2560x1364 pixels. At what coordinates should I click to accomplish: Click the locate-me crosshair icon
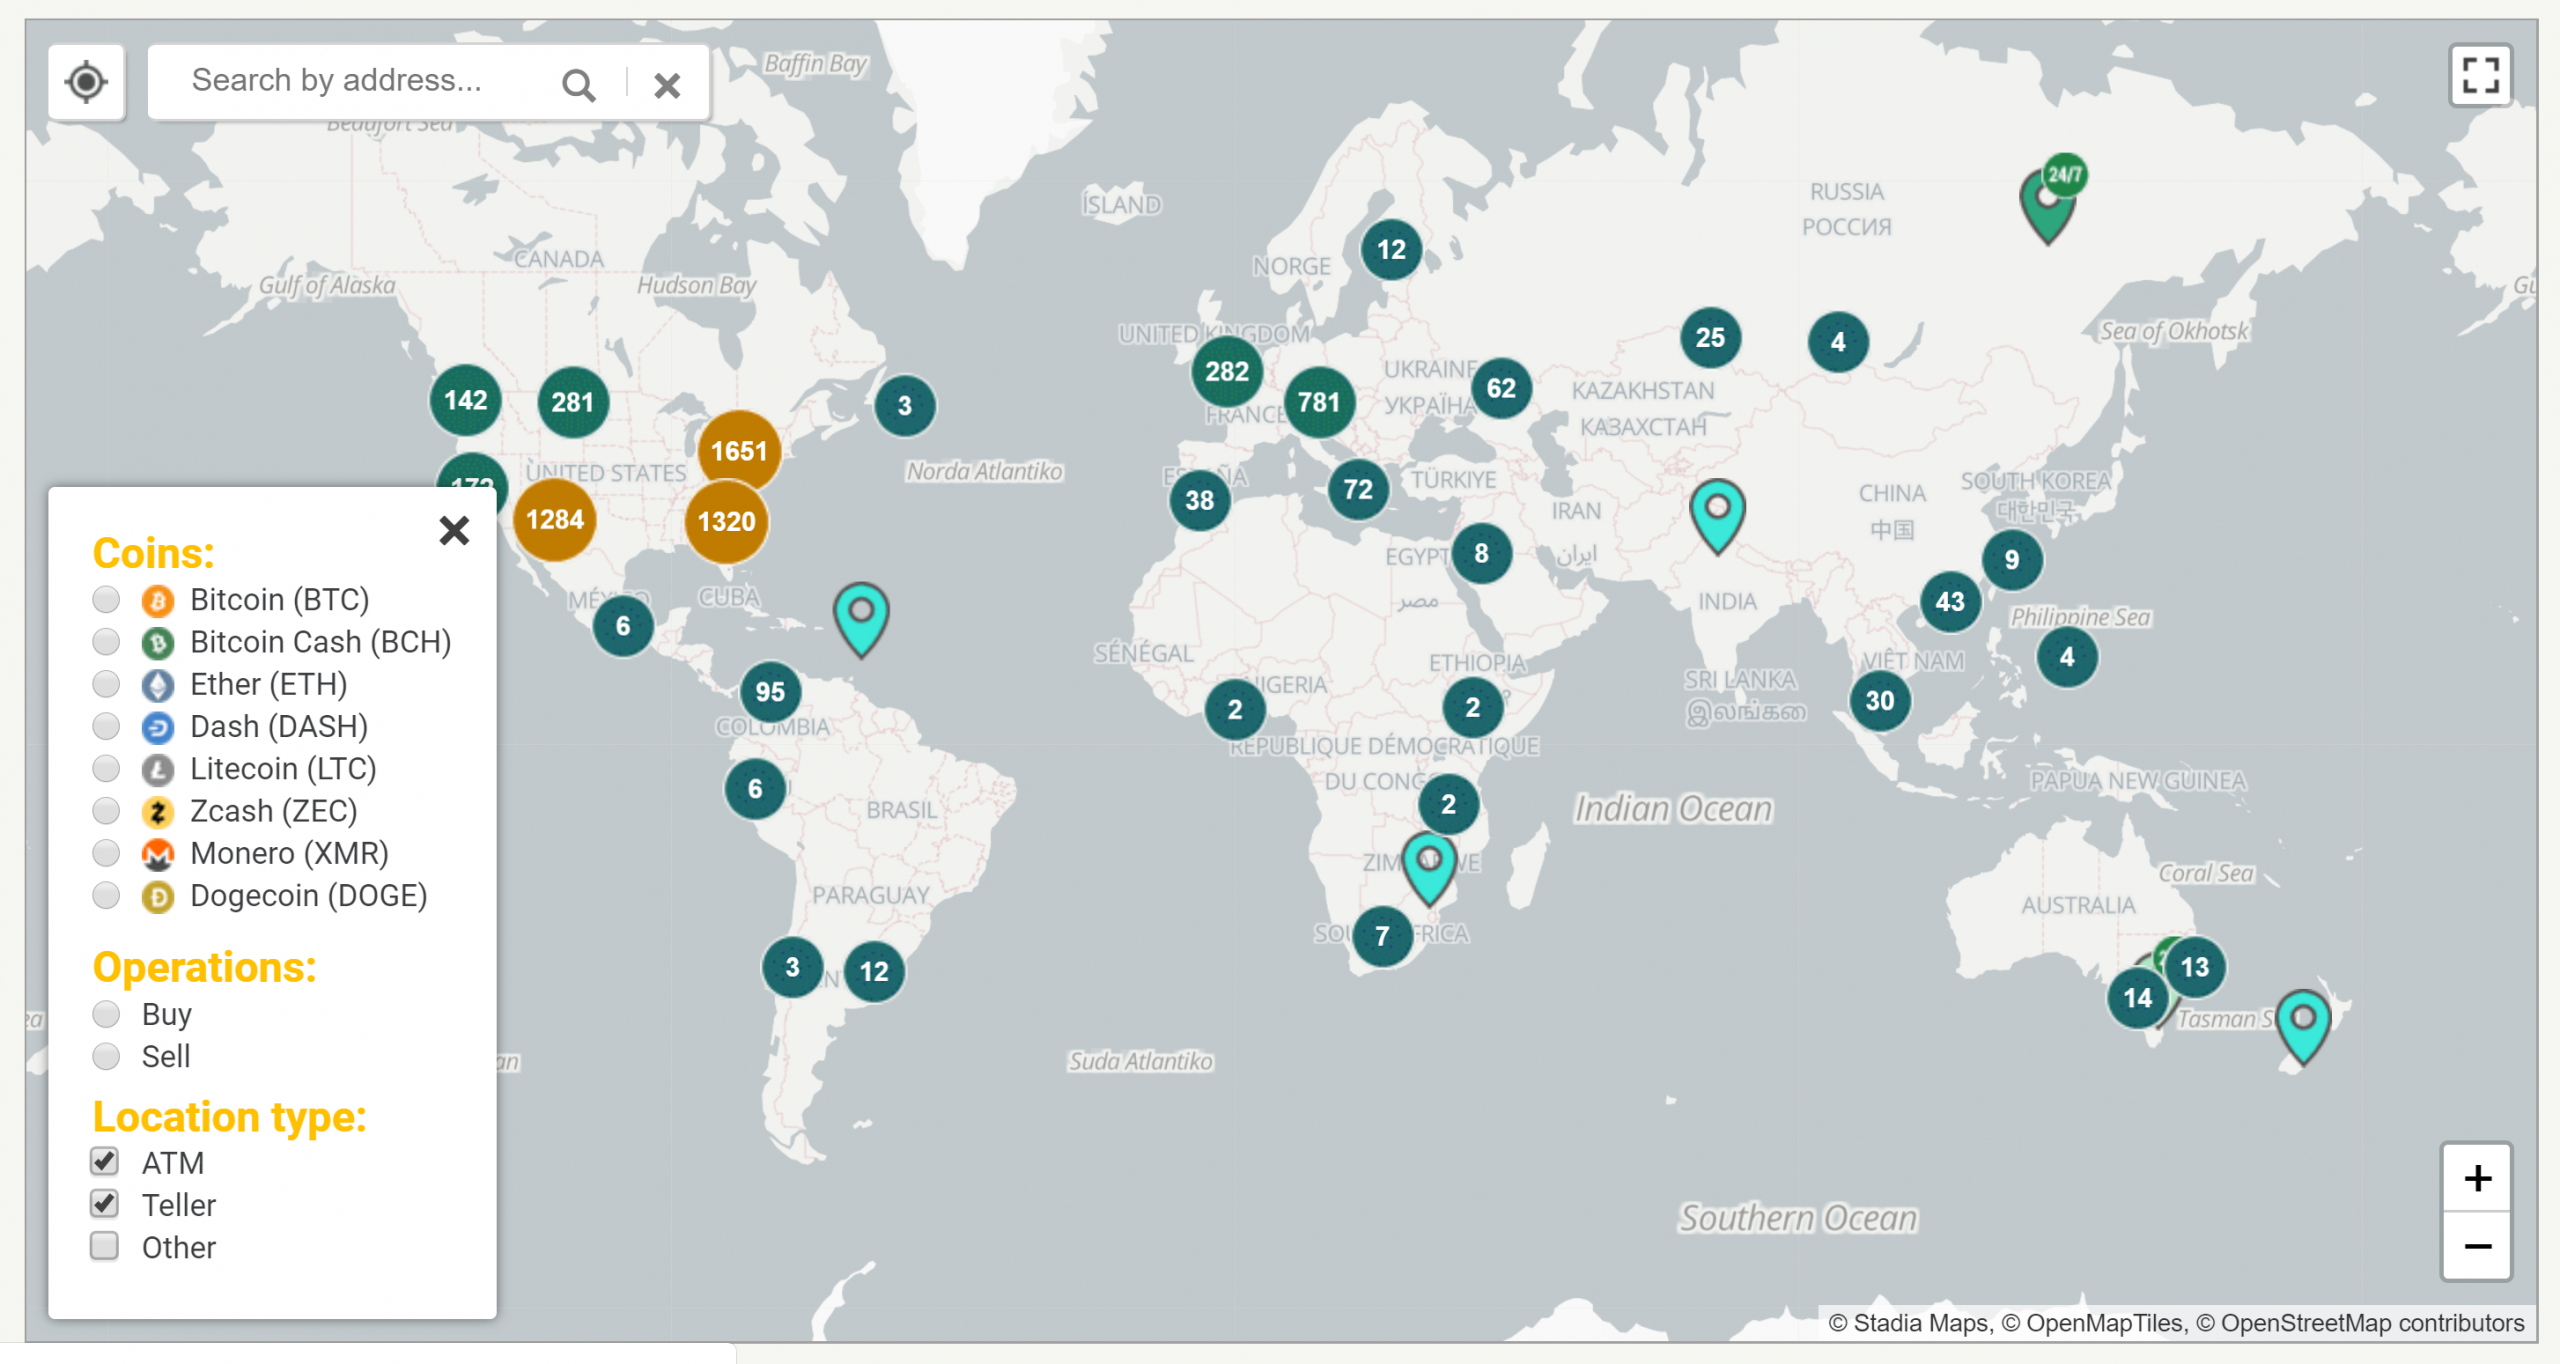[86, 82]
